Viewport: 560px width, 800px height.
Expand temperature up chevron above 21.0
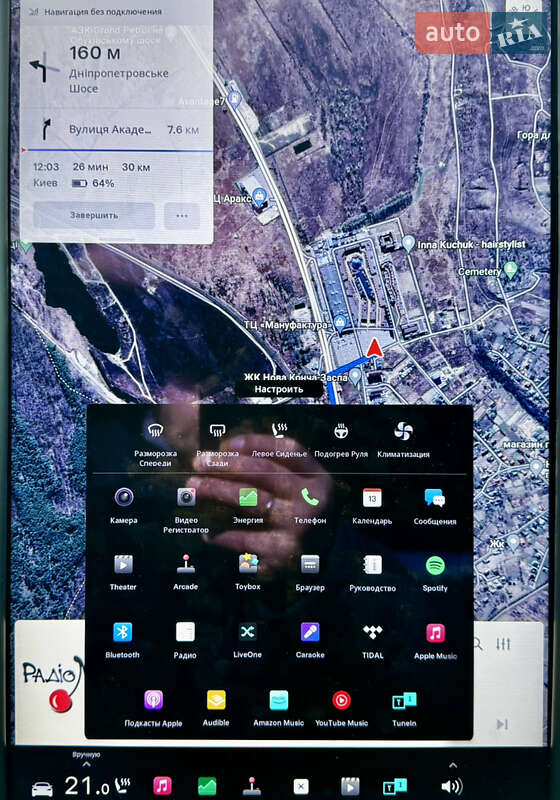pos(86,764)
